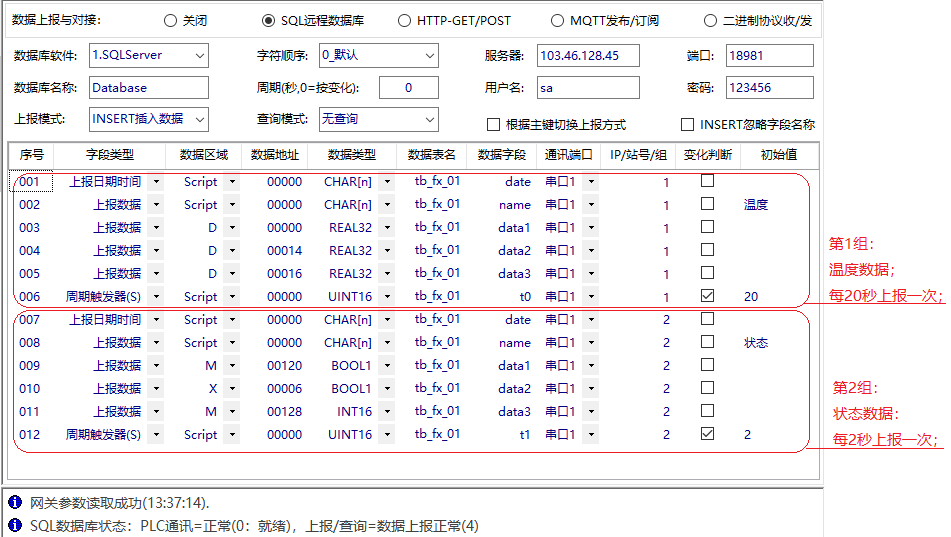
Task: Expand the 字符顺序 combo box
Action: (x=428, y=56)
